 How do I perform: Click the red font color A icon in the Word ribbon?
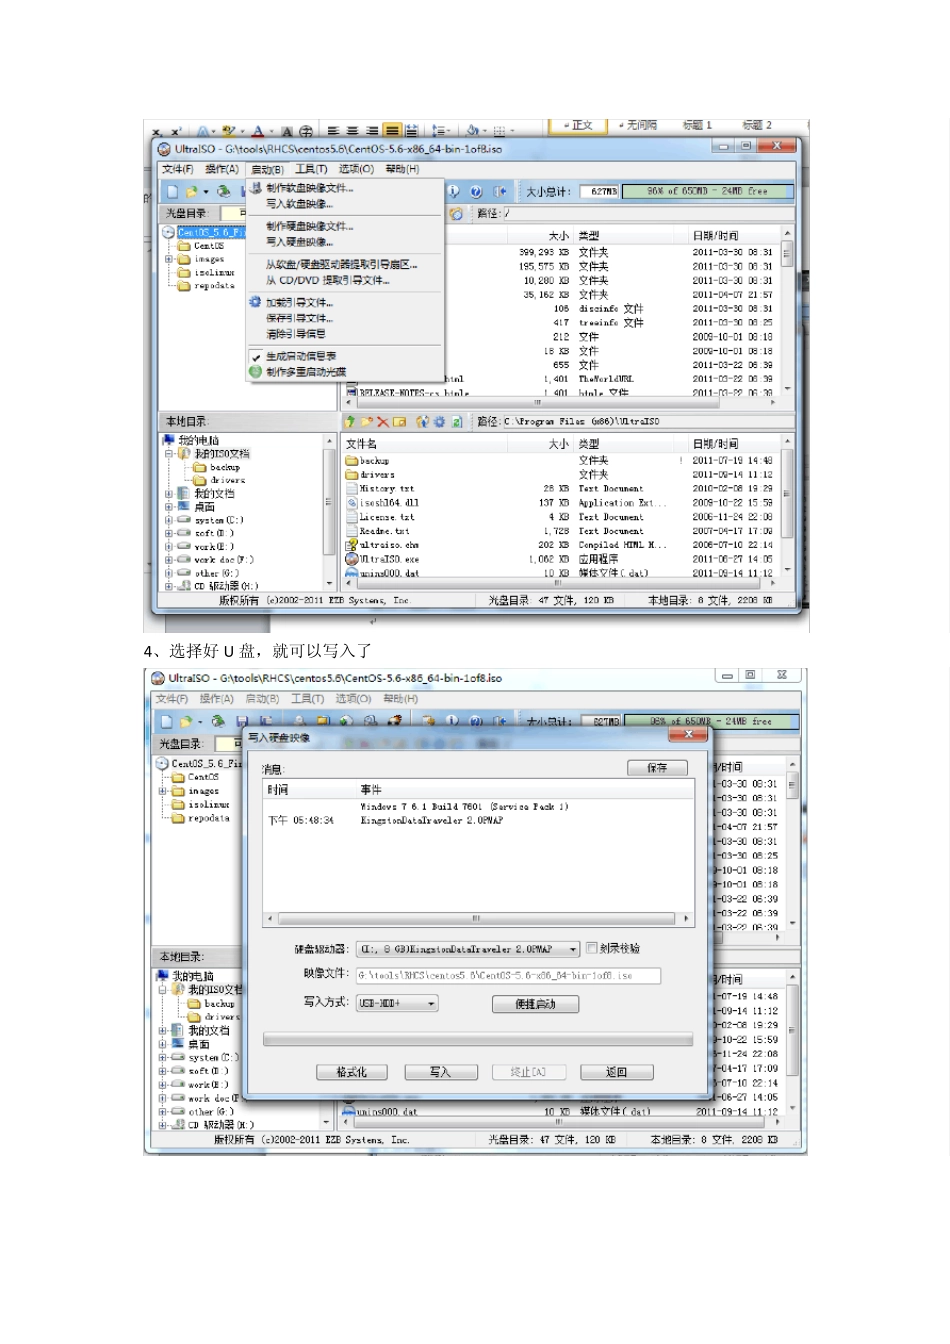(x=257, y=131)
